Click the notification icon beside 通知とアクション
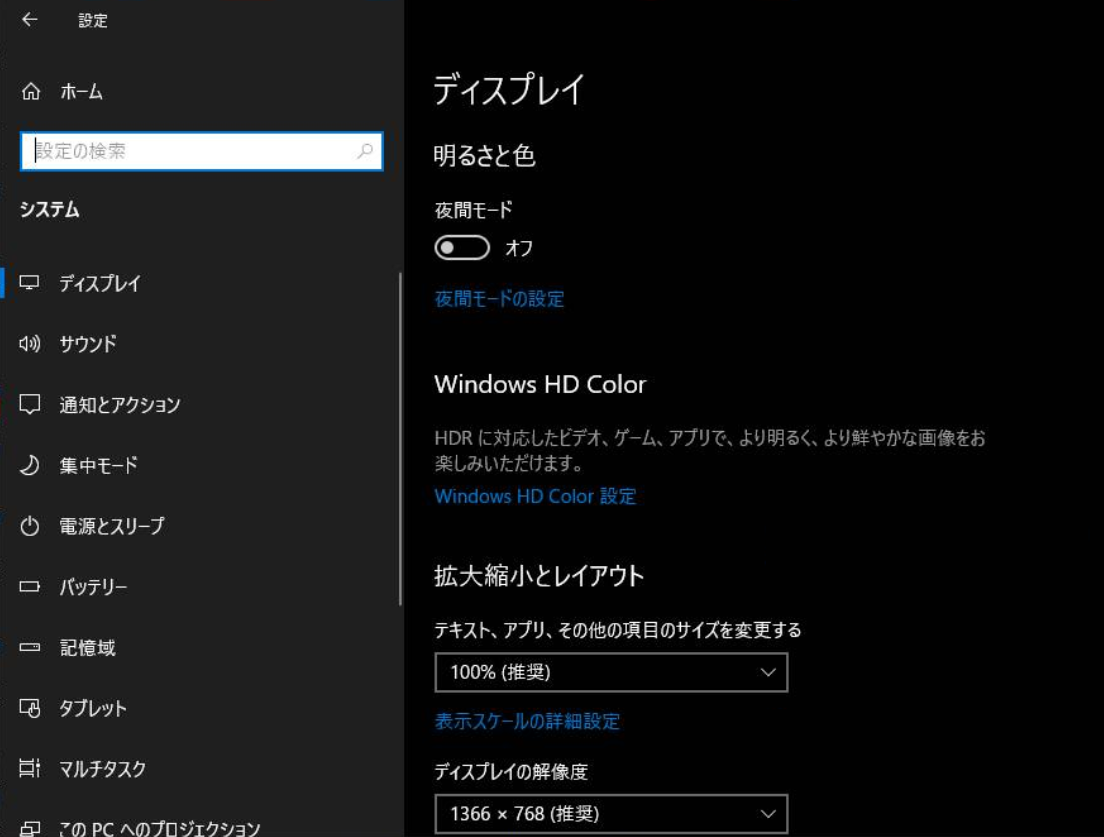 pos(30,405)
